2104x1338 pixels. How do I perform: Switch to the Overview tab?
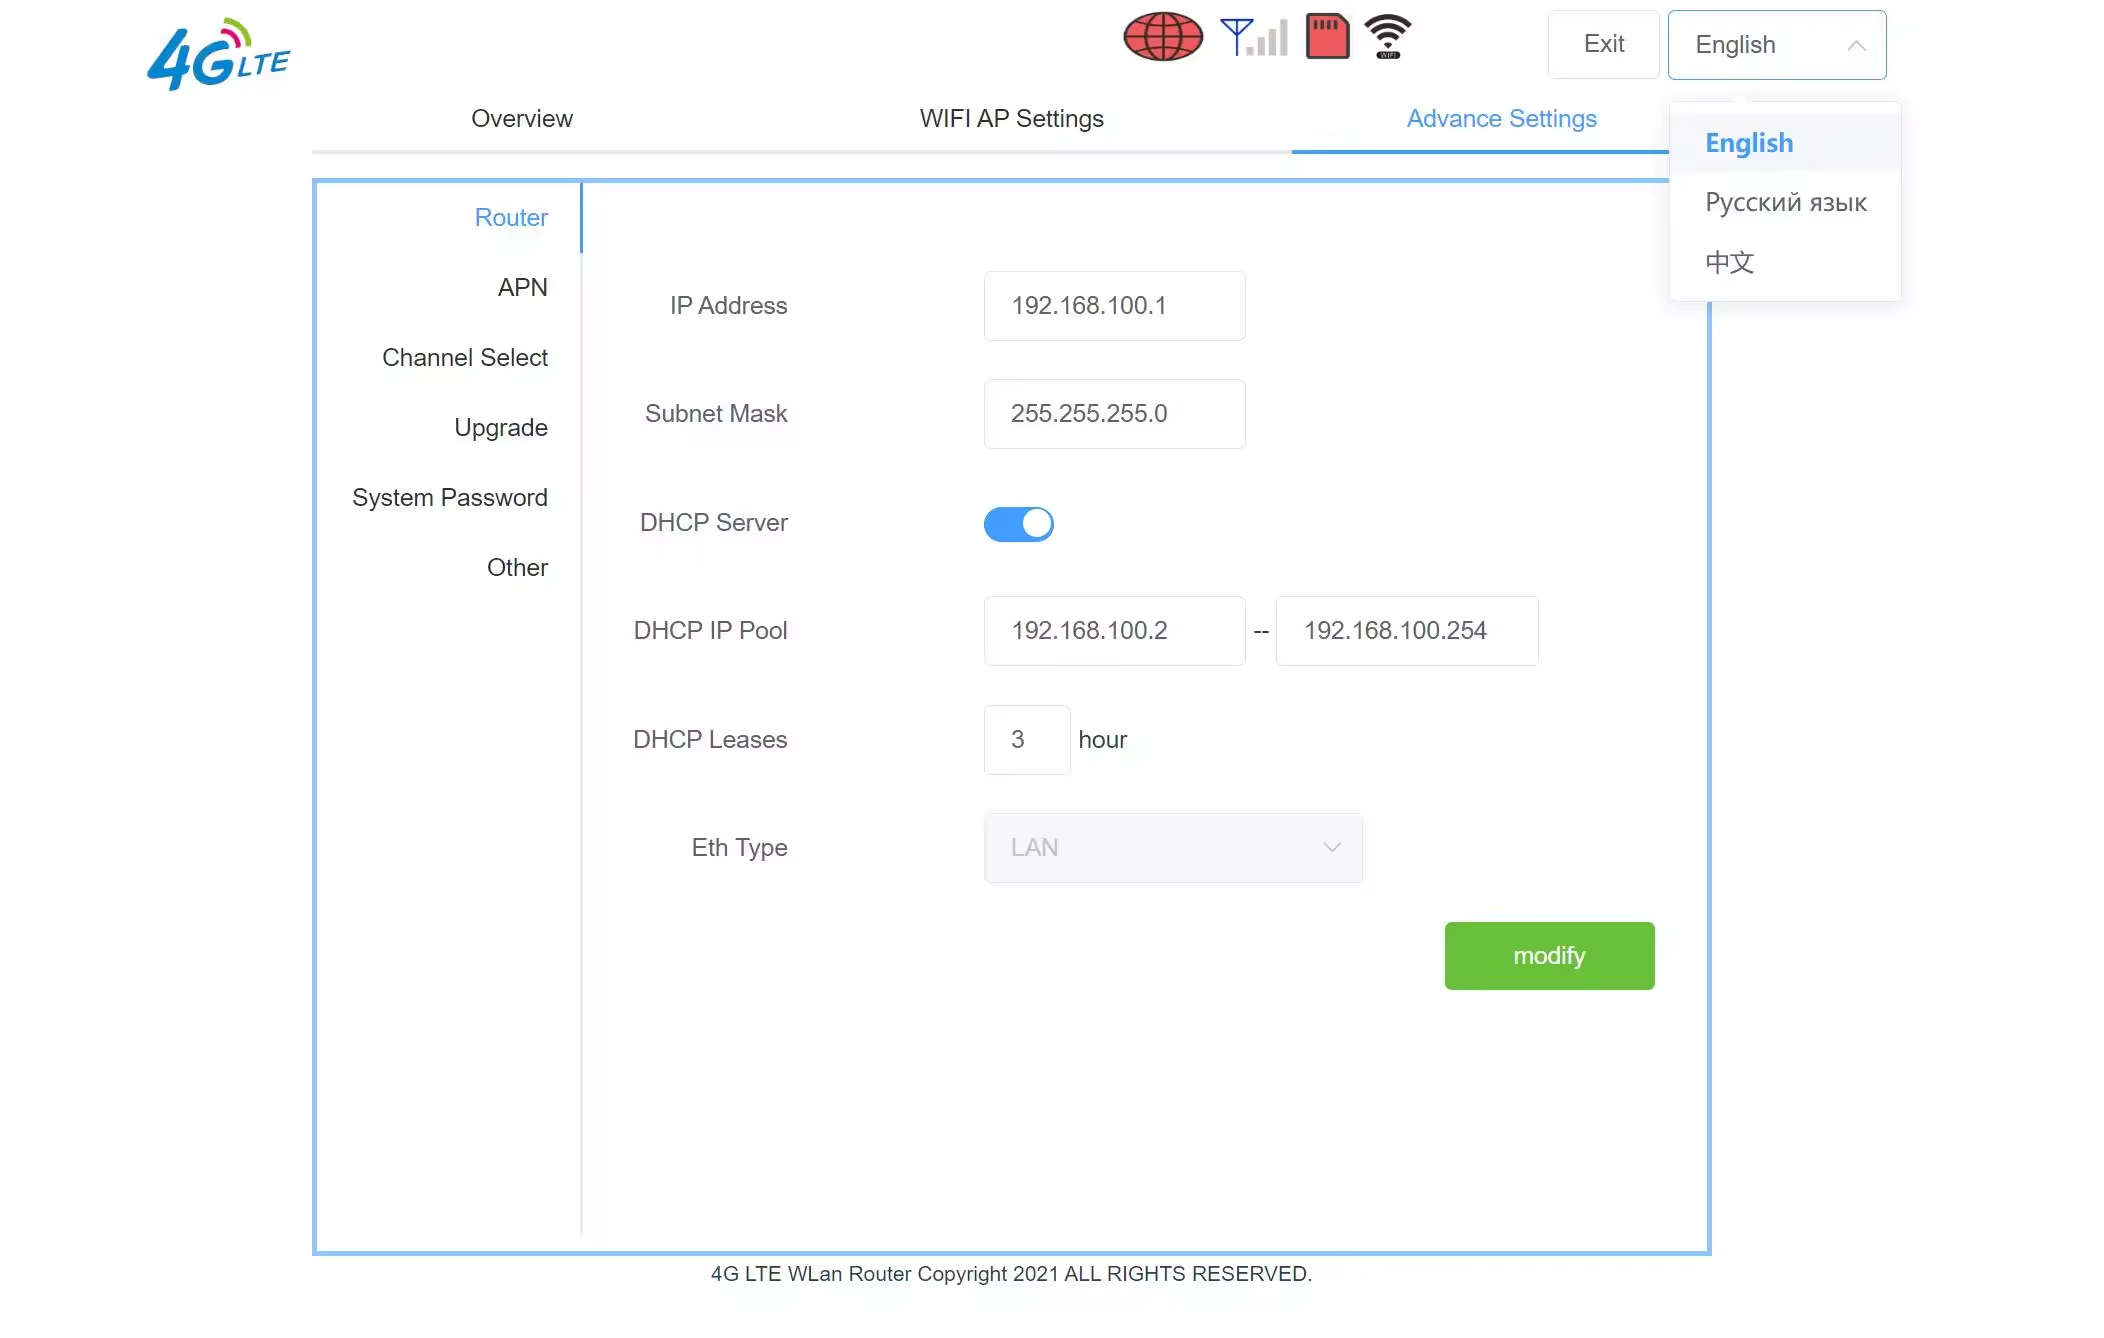point(521,119)
